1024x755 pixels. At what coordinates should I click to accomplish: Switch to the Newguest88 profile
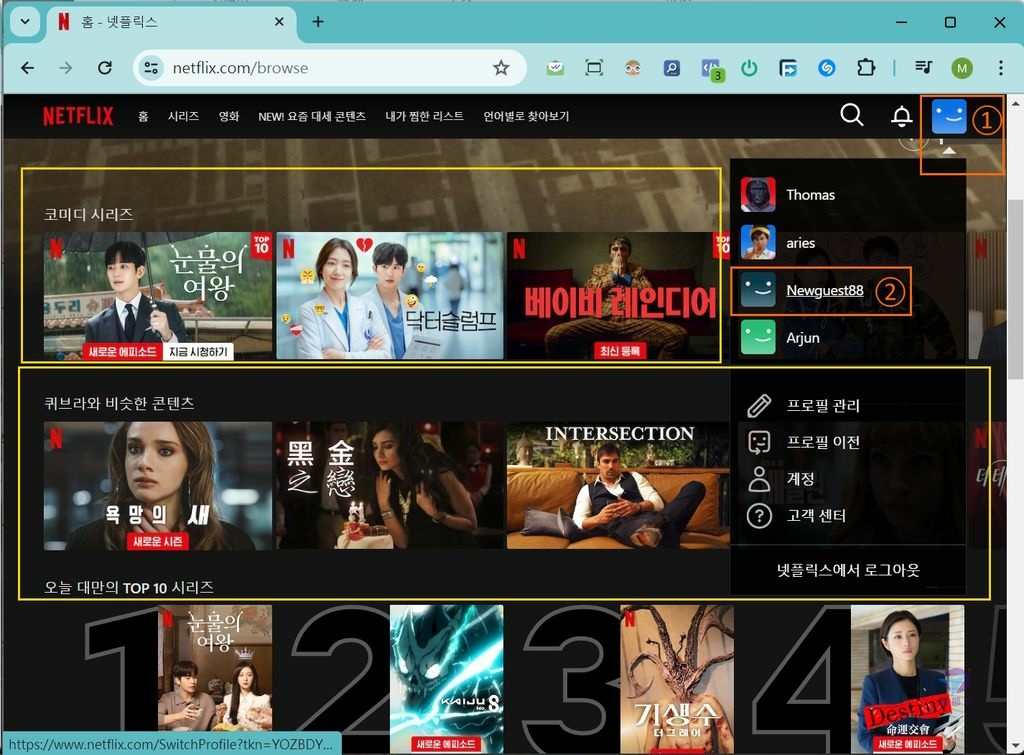[x=825, y=290]
